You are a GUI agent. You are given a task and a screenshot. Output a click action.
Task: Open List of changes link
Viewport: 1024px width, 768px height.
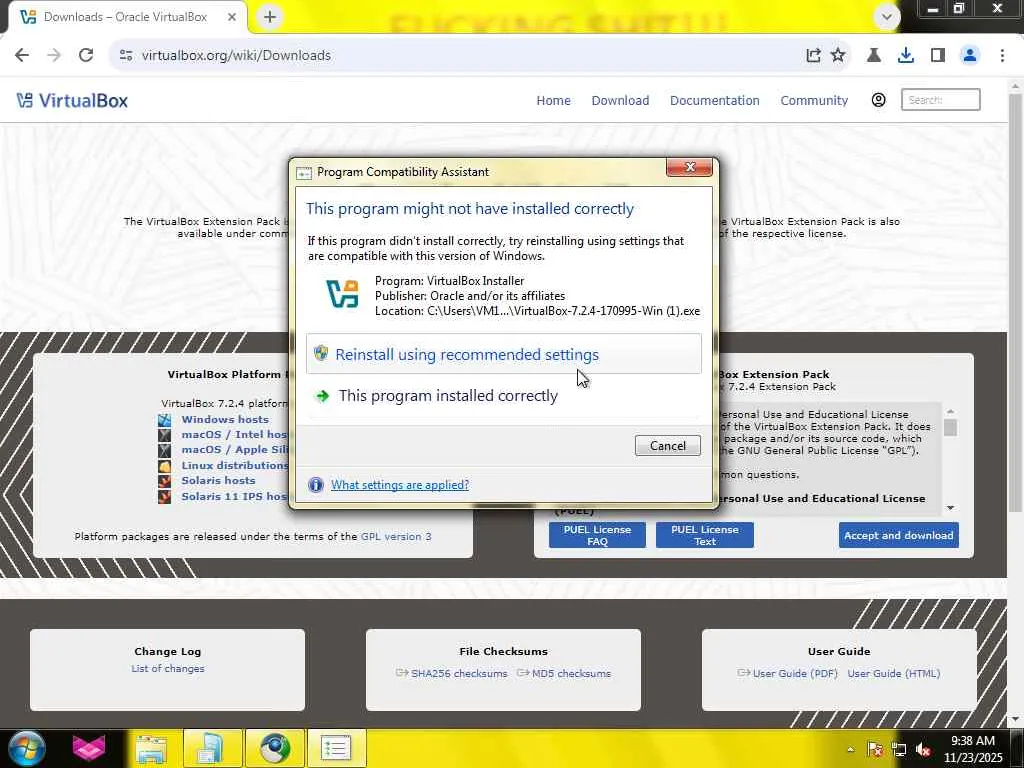pos(168,668)
